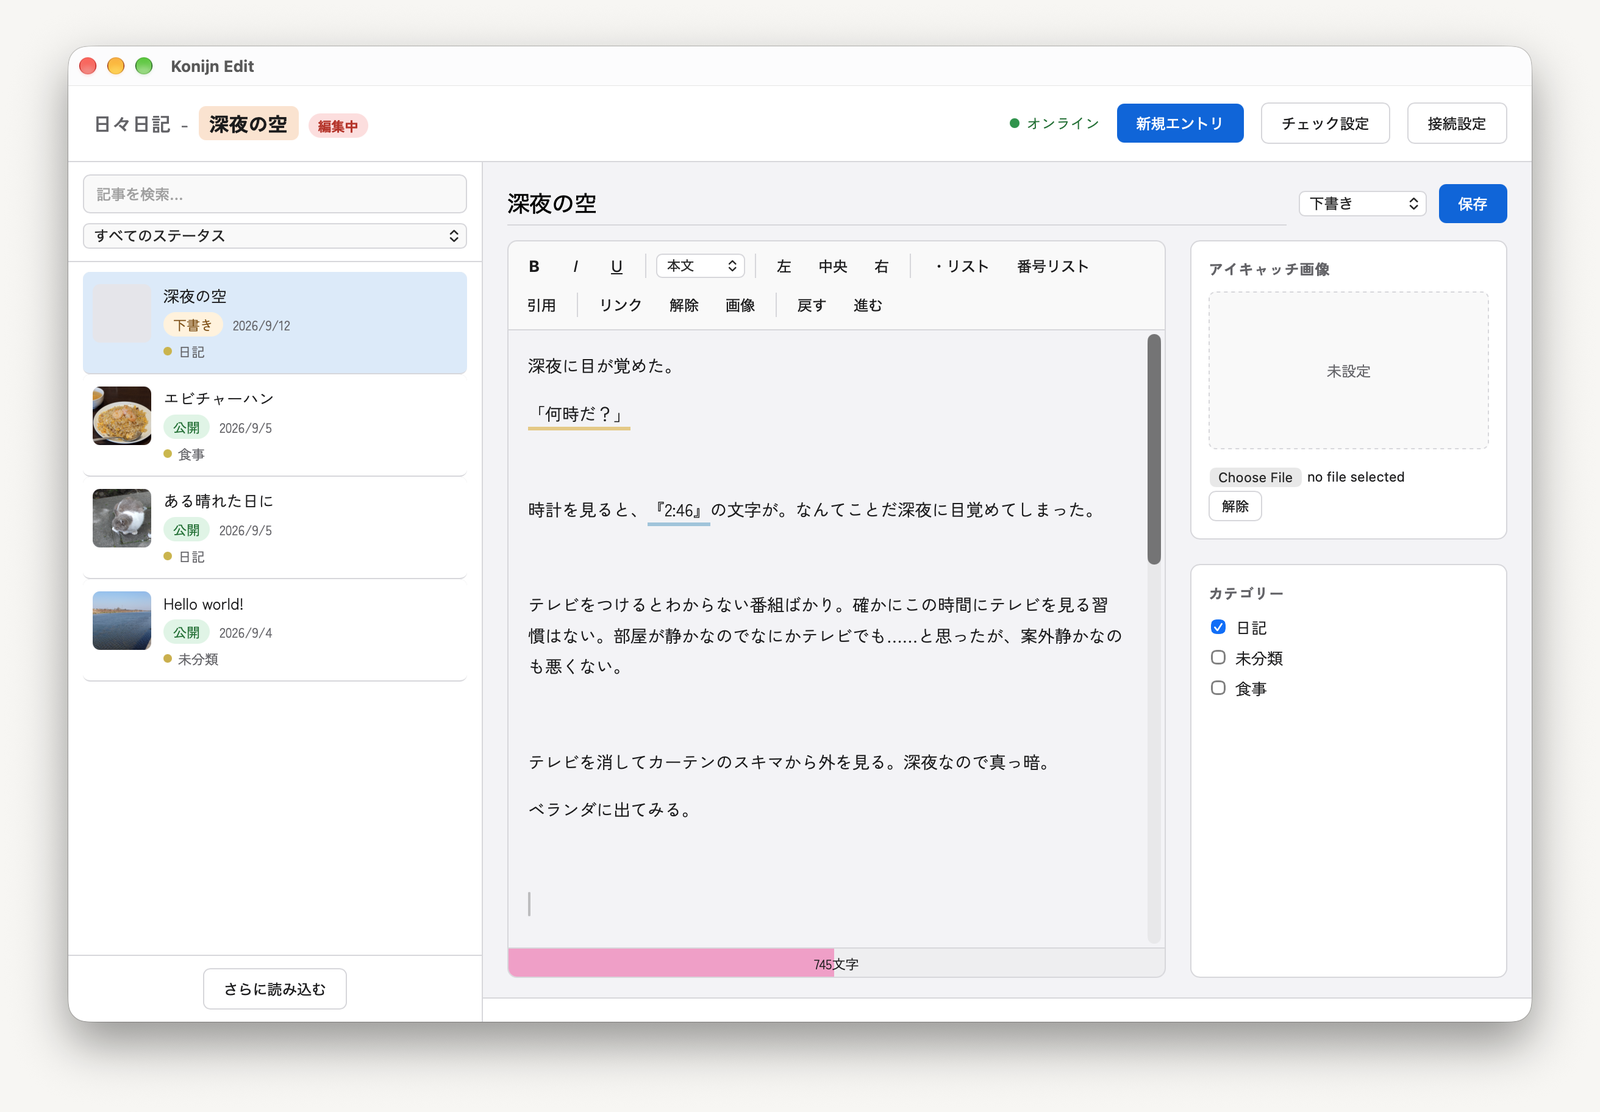Align text left with 左
1600x1112 pixels.
point(784,266)
